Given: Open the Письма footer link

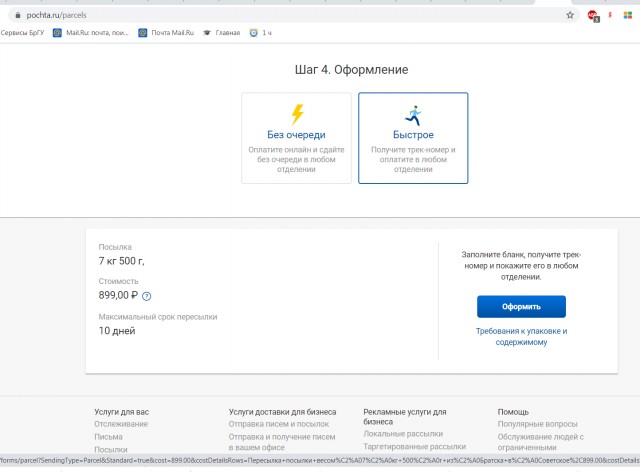Looking at the screenshot, I should 108,437.
